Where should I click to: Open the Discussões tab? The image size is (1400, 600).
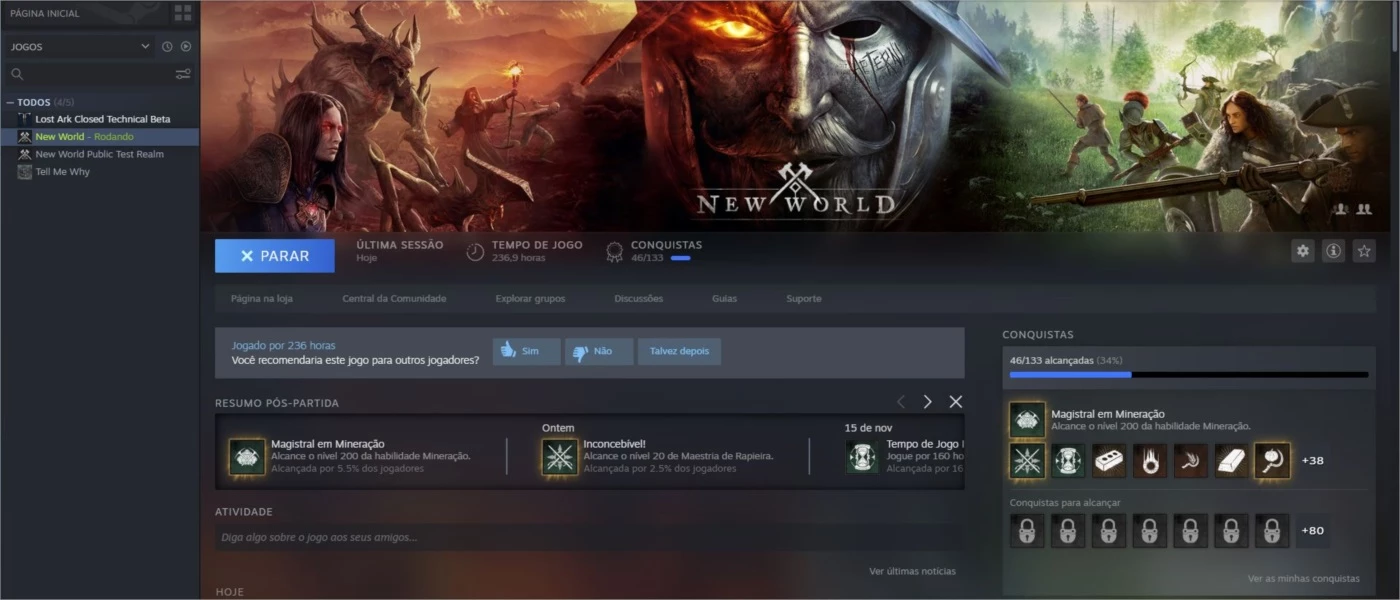pos(638,299)
